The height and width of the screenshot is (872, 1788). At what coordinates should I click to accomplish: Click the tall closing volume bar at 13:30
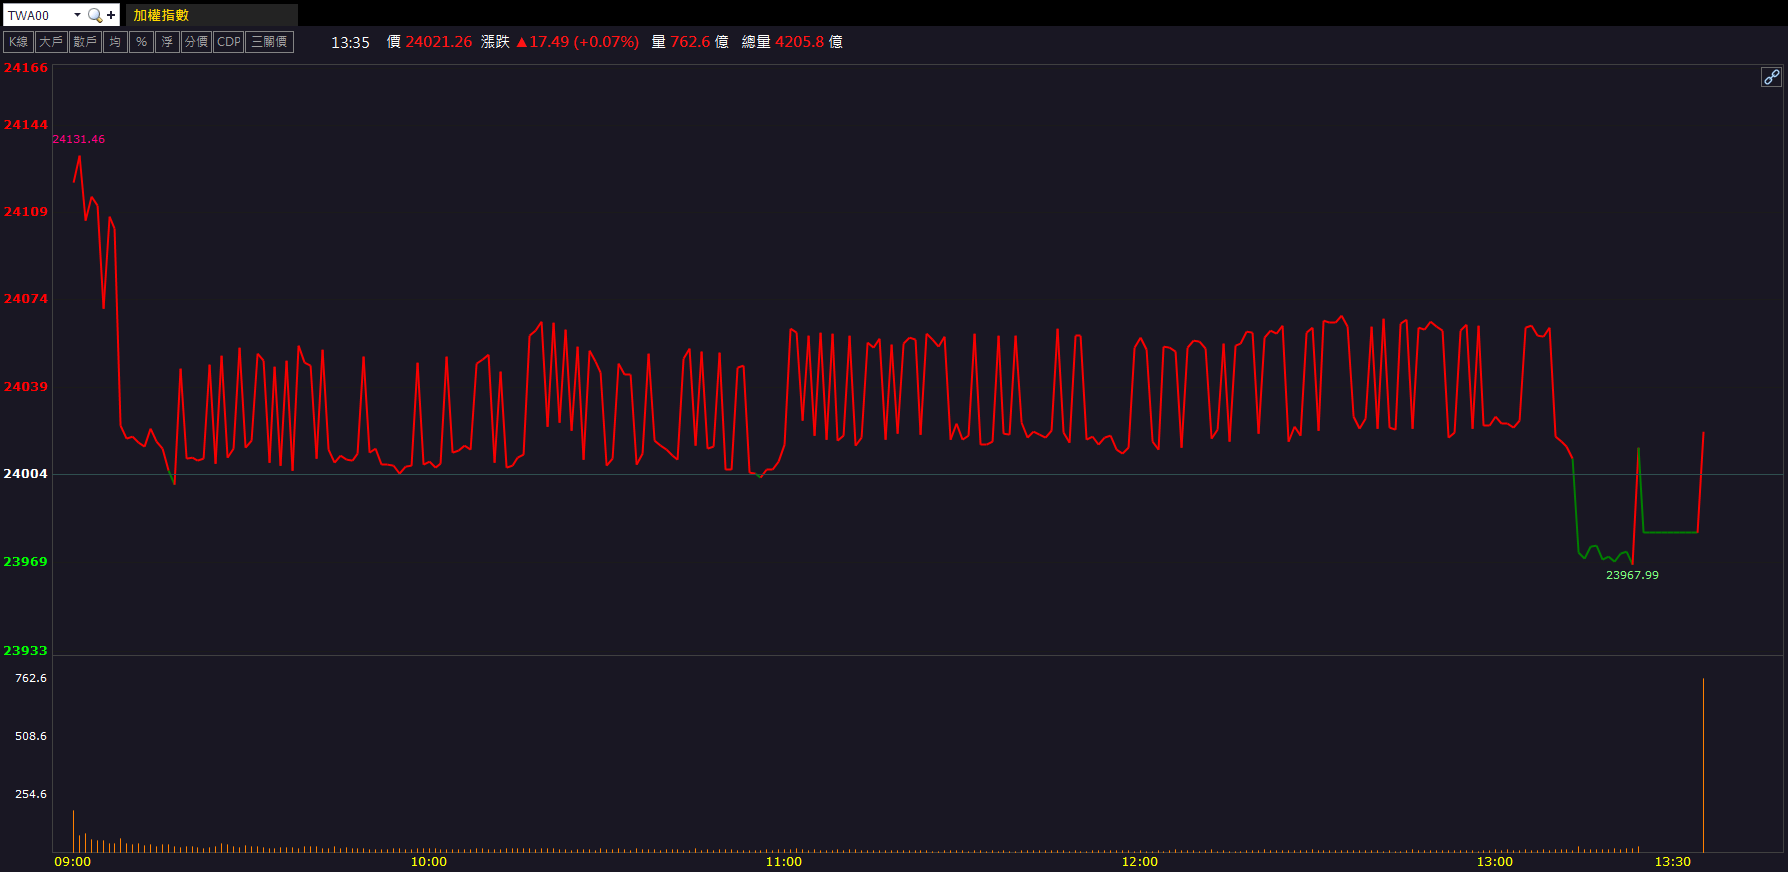click(1703, 765)
